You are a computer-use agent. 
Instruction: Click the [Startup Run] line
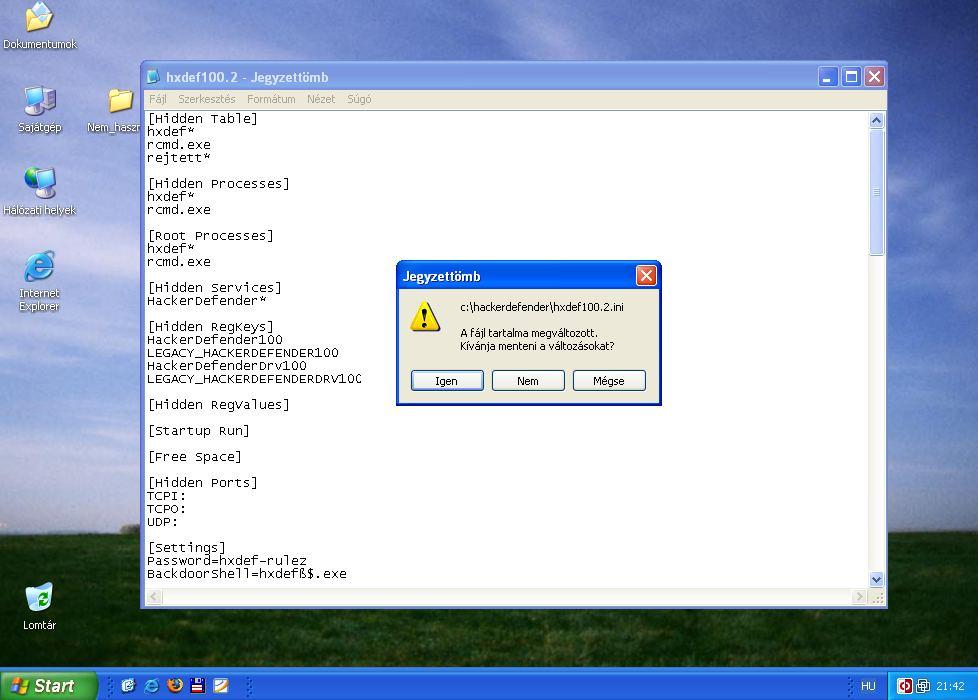[198, 431]
